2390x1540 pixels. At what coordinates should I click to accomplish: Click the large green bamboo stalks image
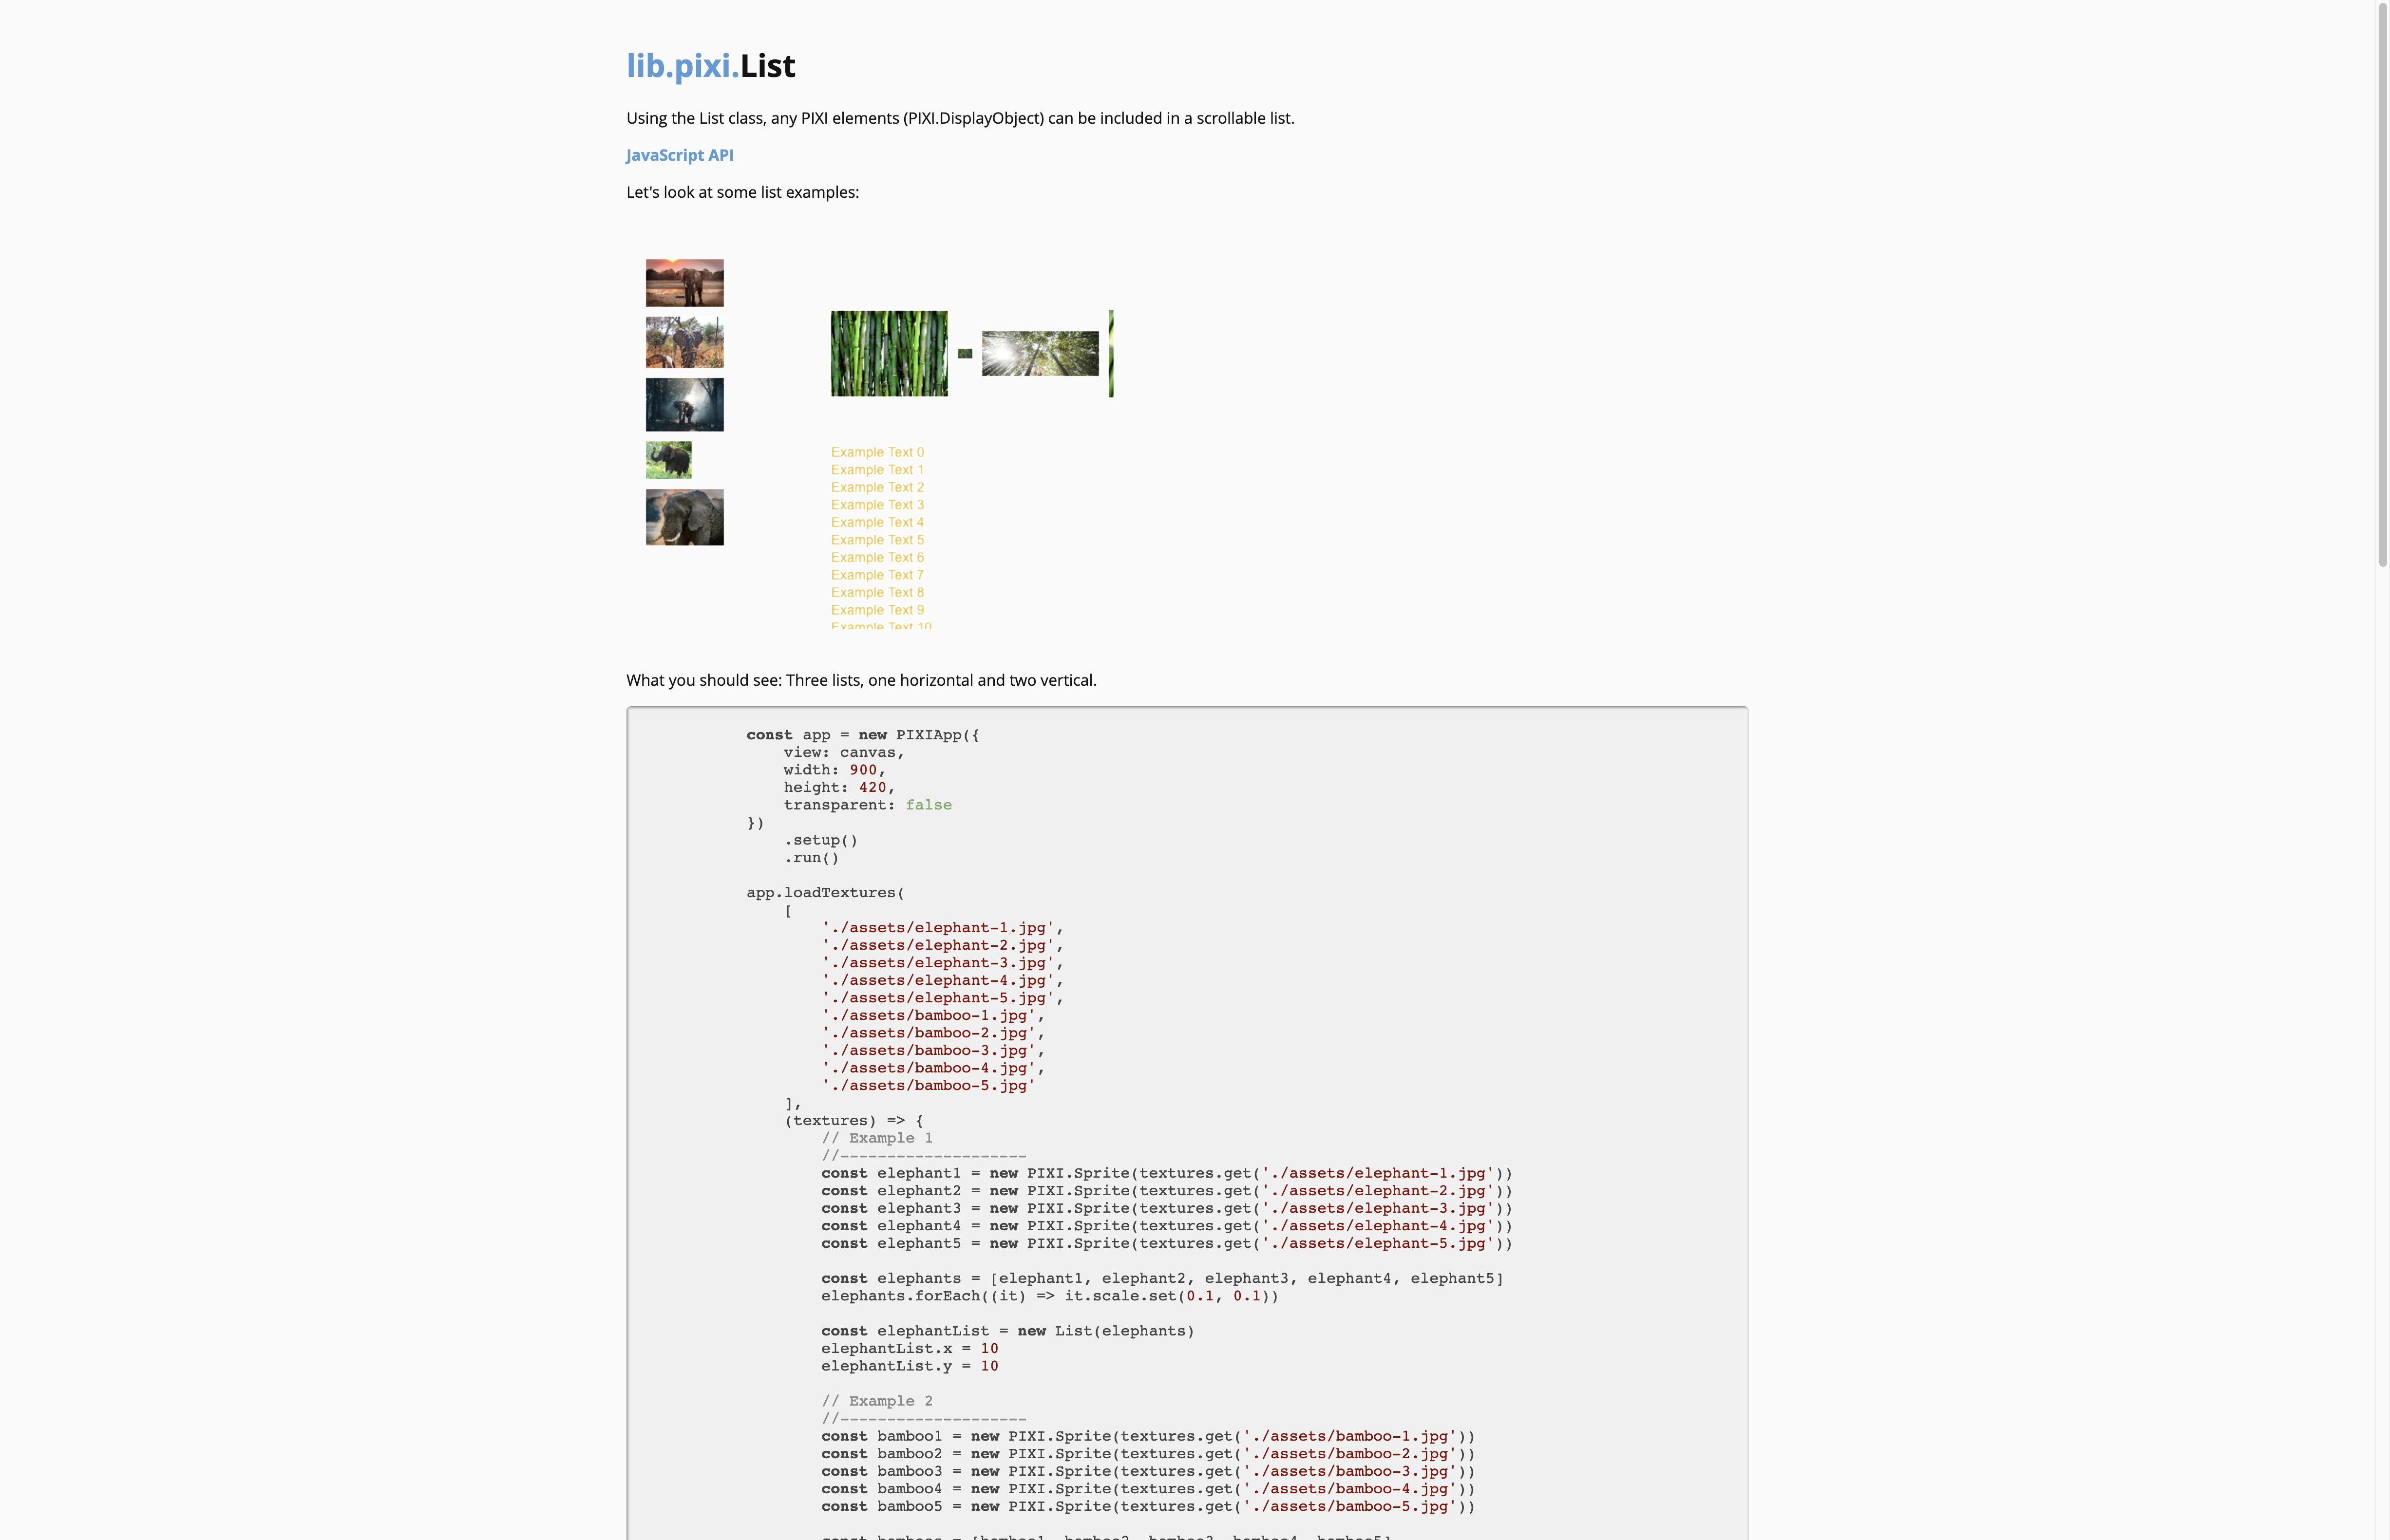[x=888, y=353]
